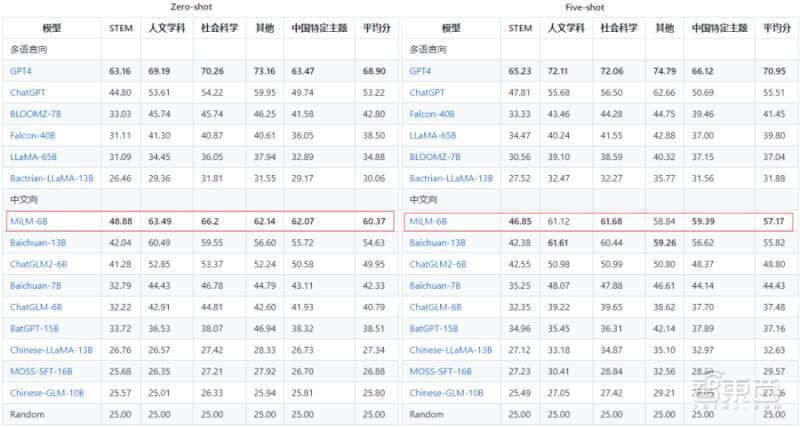800x427 pixels.
Task: Open Chinese-LLaMA-13B link in Five-shot table
Action: [x=451, y=350]
